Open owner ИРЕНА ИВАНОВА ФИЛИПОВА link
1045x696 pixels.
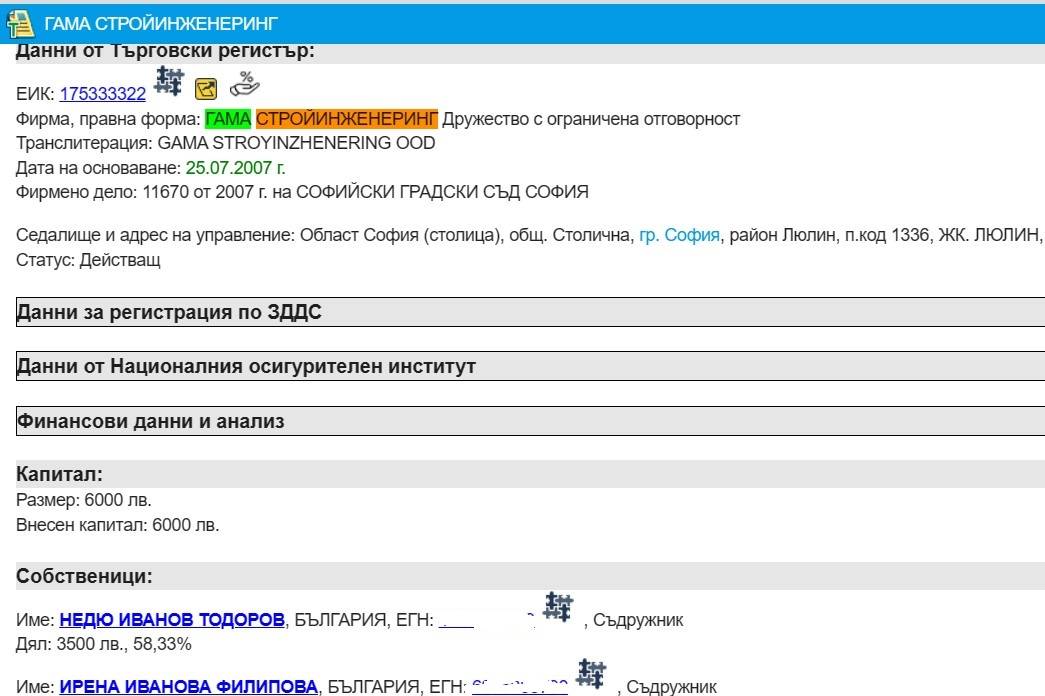pyautogui.click(x=189, y=687)
